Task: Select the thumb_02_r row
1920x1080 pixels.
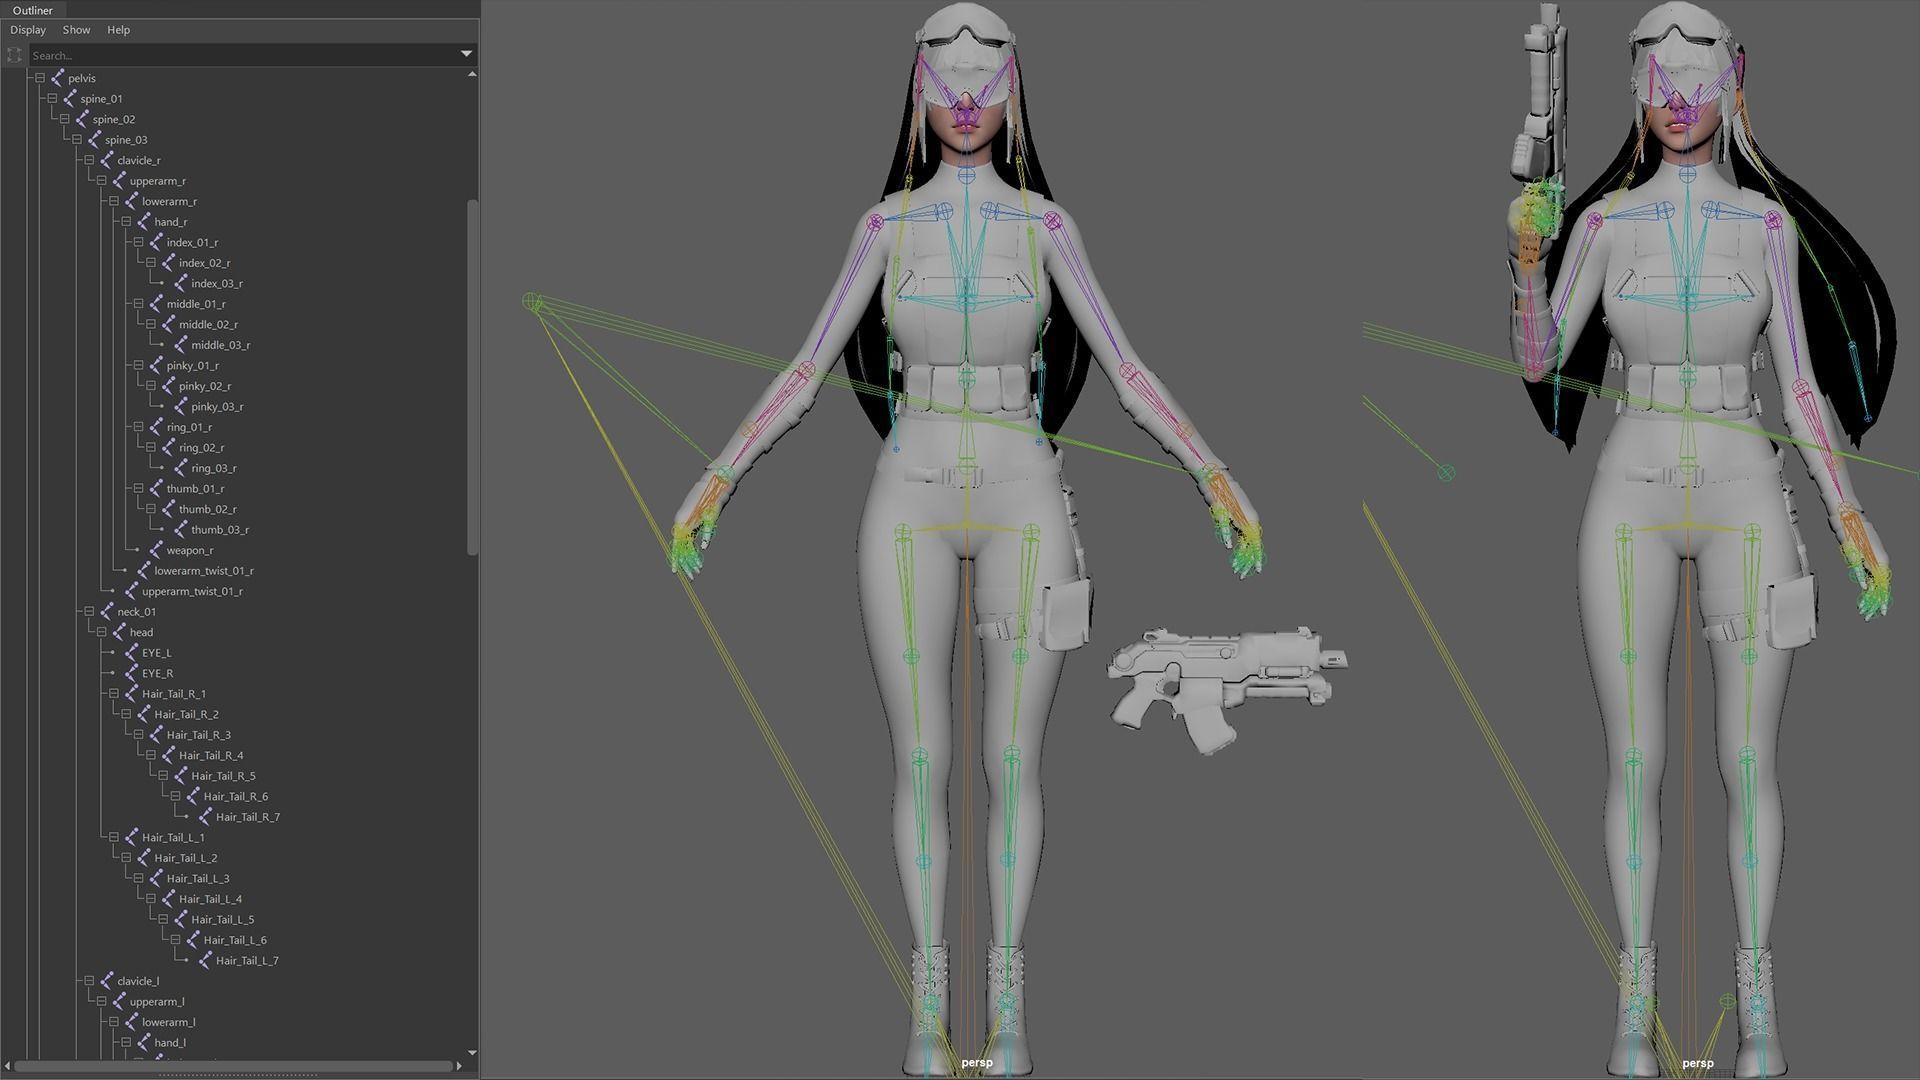Action: pos(207,509)
